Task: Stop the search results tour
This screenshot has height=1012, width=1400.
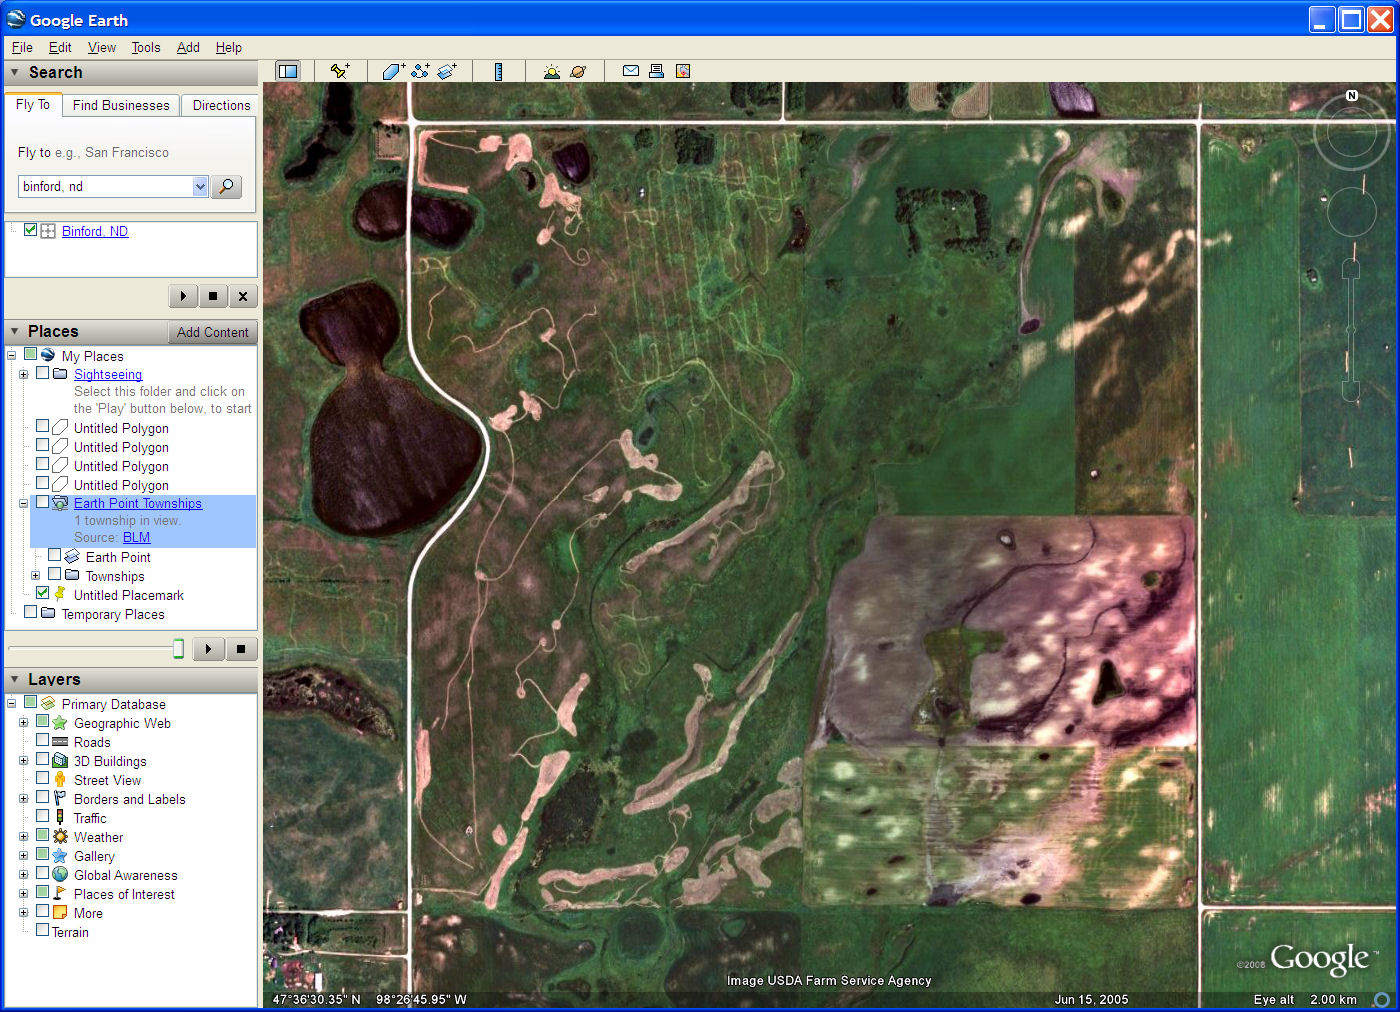Action: (213, 296)
